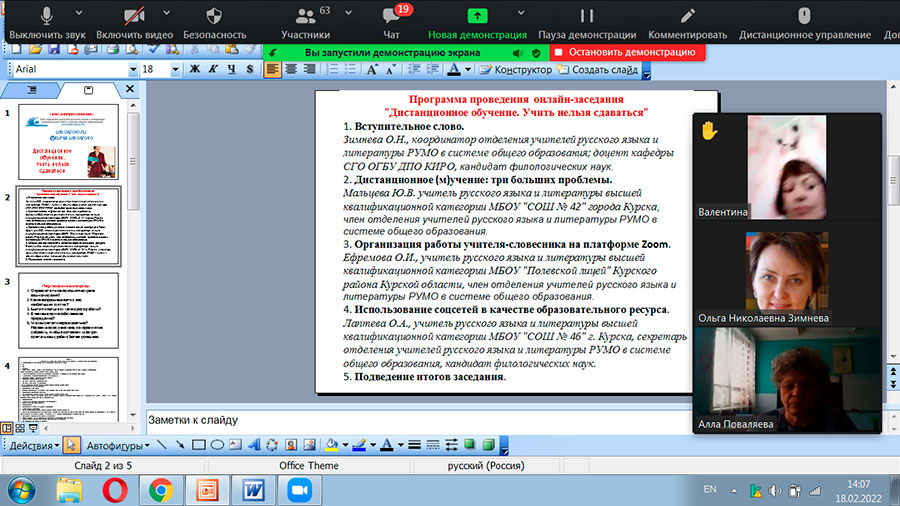Viewport: 900px width, 506px height.
Task: Mute microphone with Выключить звук button
Action: [x=47, y=23]
